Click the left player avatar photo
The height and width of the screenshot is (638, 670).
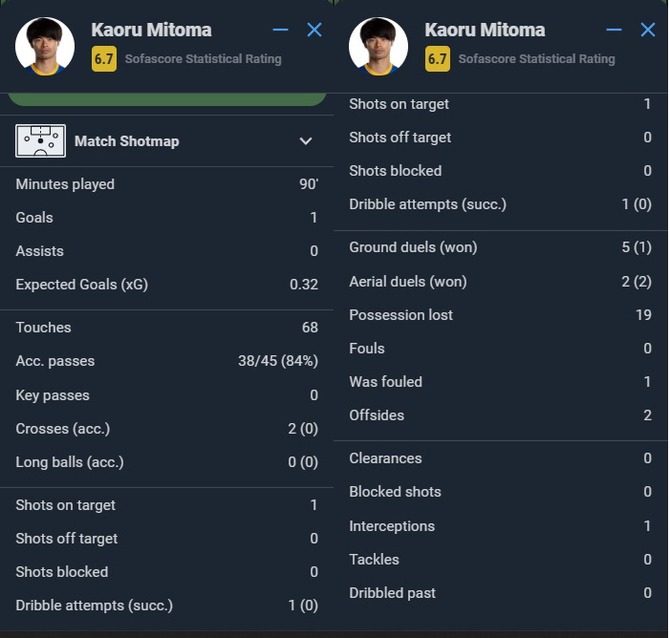[45, 47]
